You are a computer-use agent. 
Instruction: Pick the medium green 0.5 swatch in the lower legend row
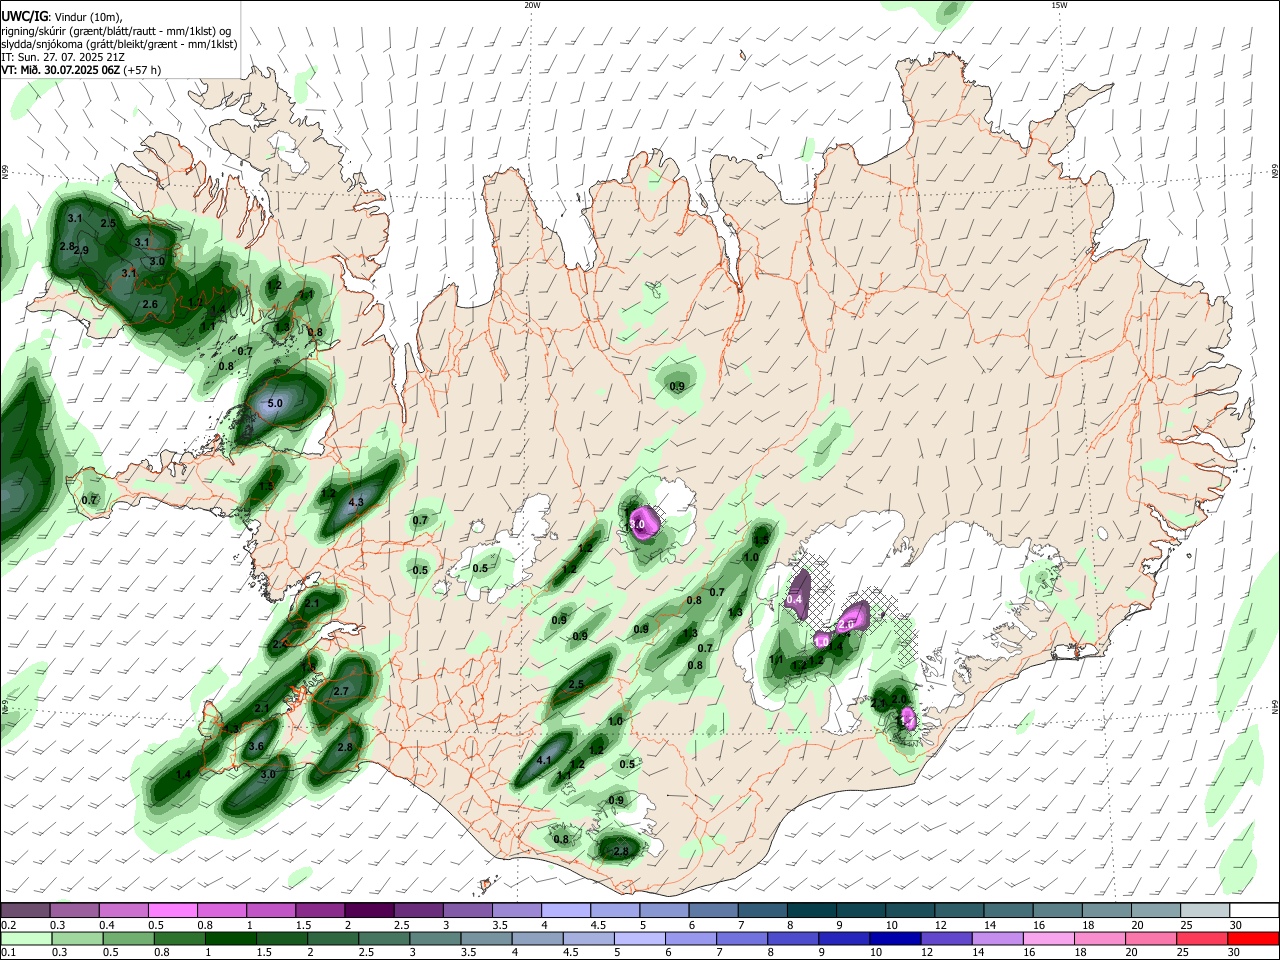click(128, 938)
